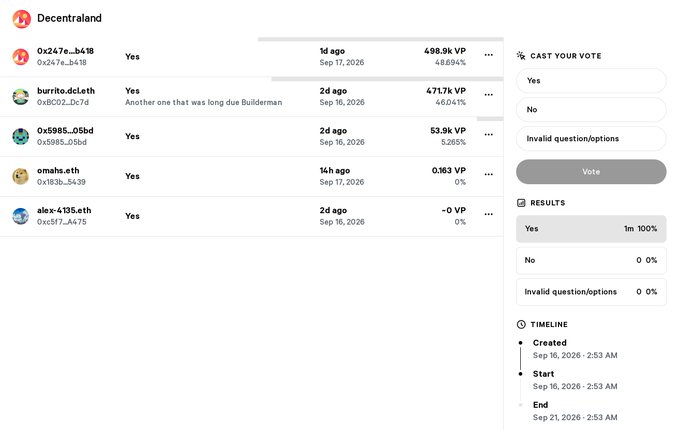Click omahs.eth doge avatar

click(x=20, y=176)
